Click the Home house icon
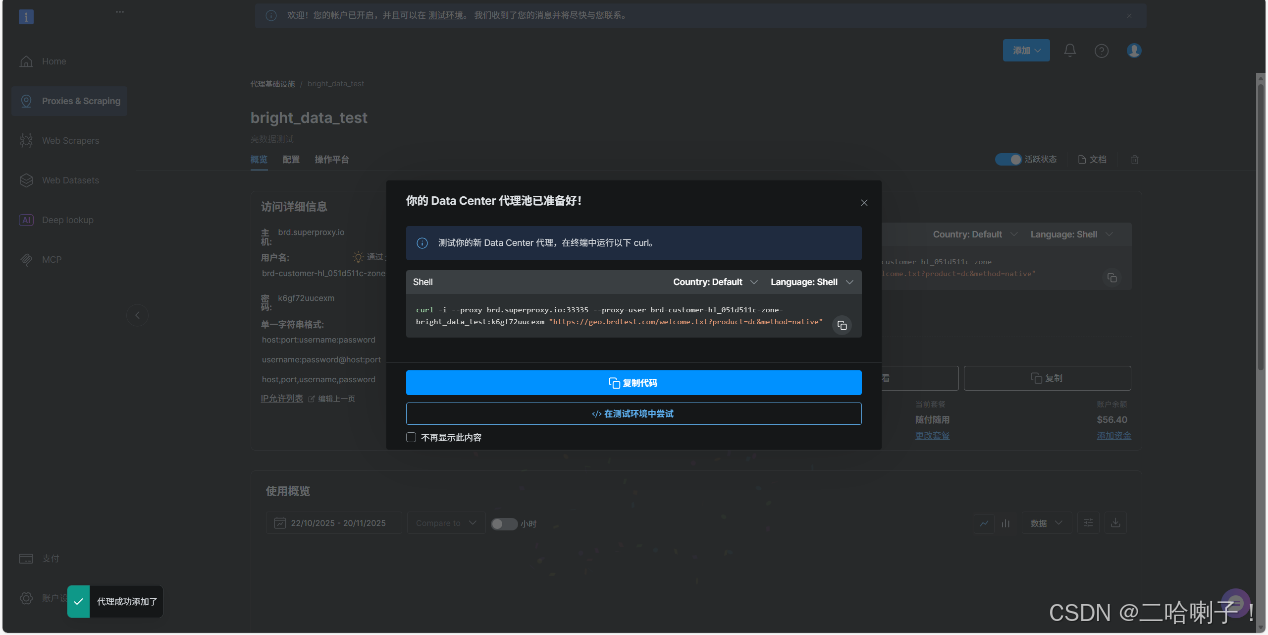The image size is (1268, 635). (x=27, y=62)
